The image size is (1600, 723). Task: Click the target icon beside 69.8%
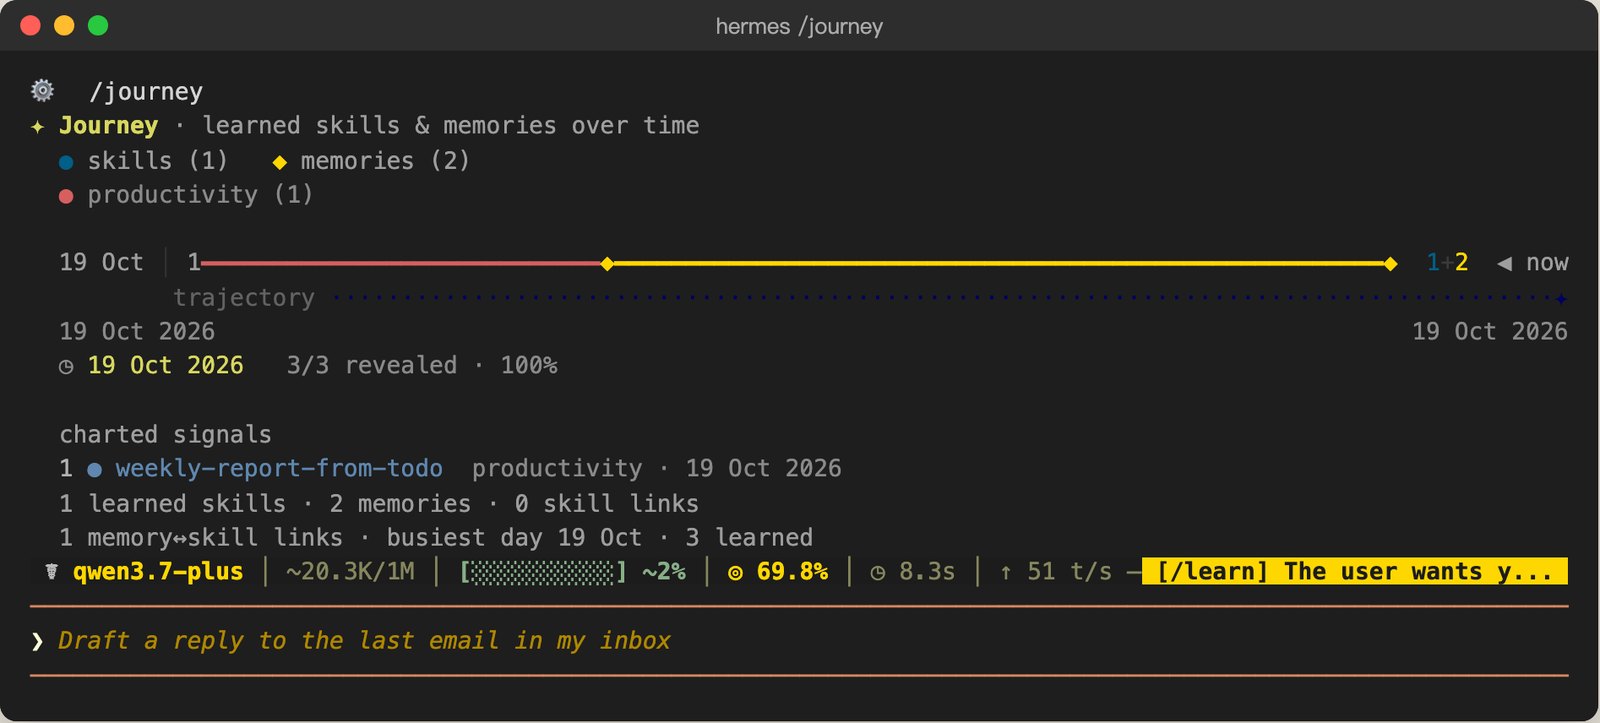click(735, 573)
